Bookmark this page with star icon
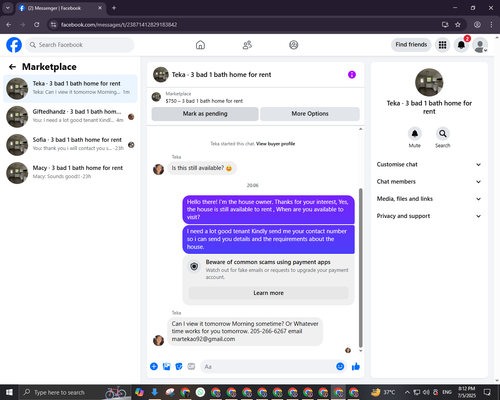 pyautogui.click(x=458, y=25)
